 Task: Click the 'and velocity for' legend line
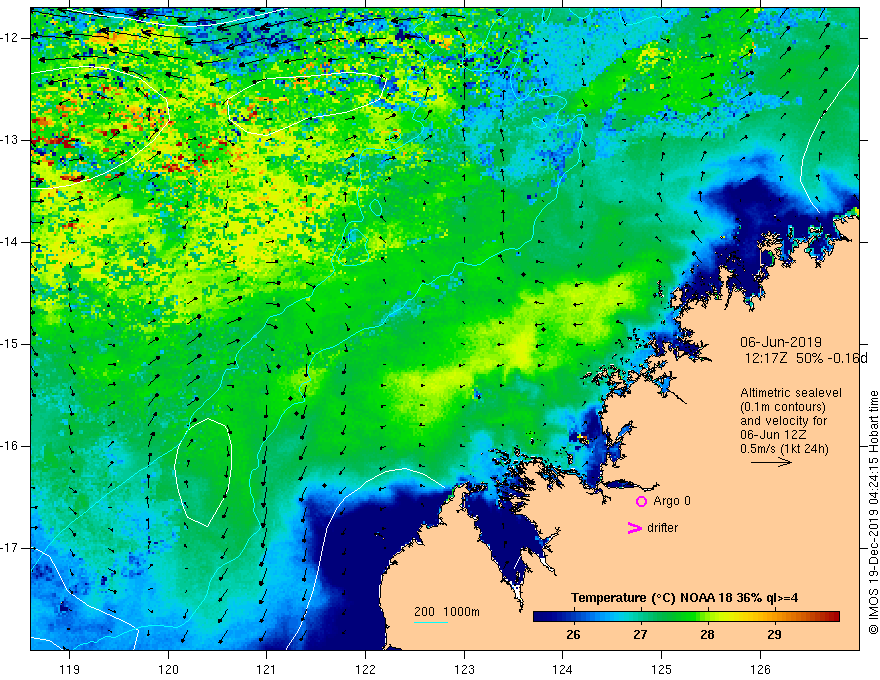point(783,421)
